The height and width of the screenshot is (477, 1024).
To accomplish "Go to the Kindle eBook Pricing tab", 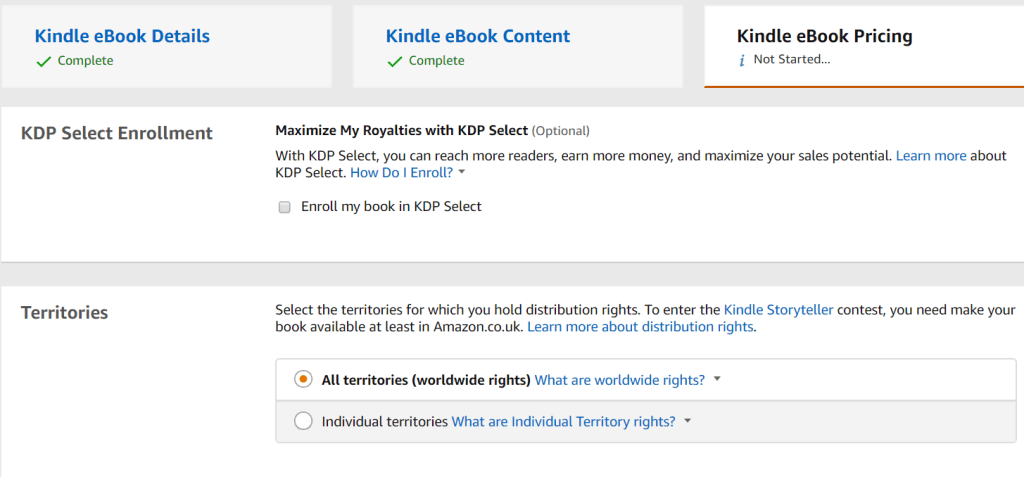I will point(824,36).
